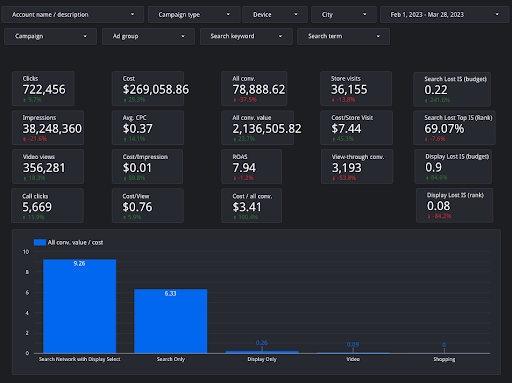The image size is (512, 383).
Task: Expand the Ad group filter
Action: [148, 36]
